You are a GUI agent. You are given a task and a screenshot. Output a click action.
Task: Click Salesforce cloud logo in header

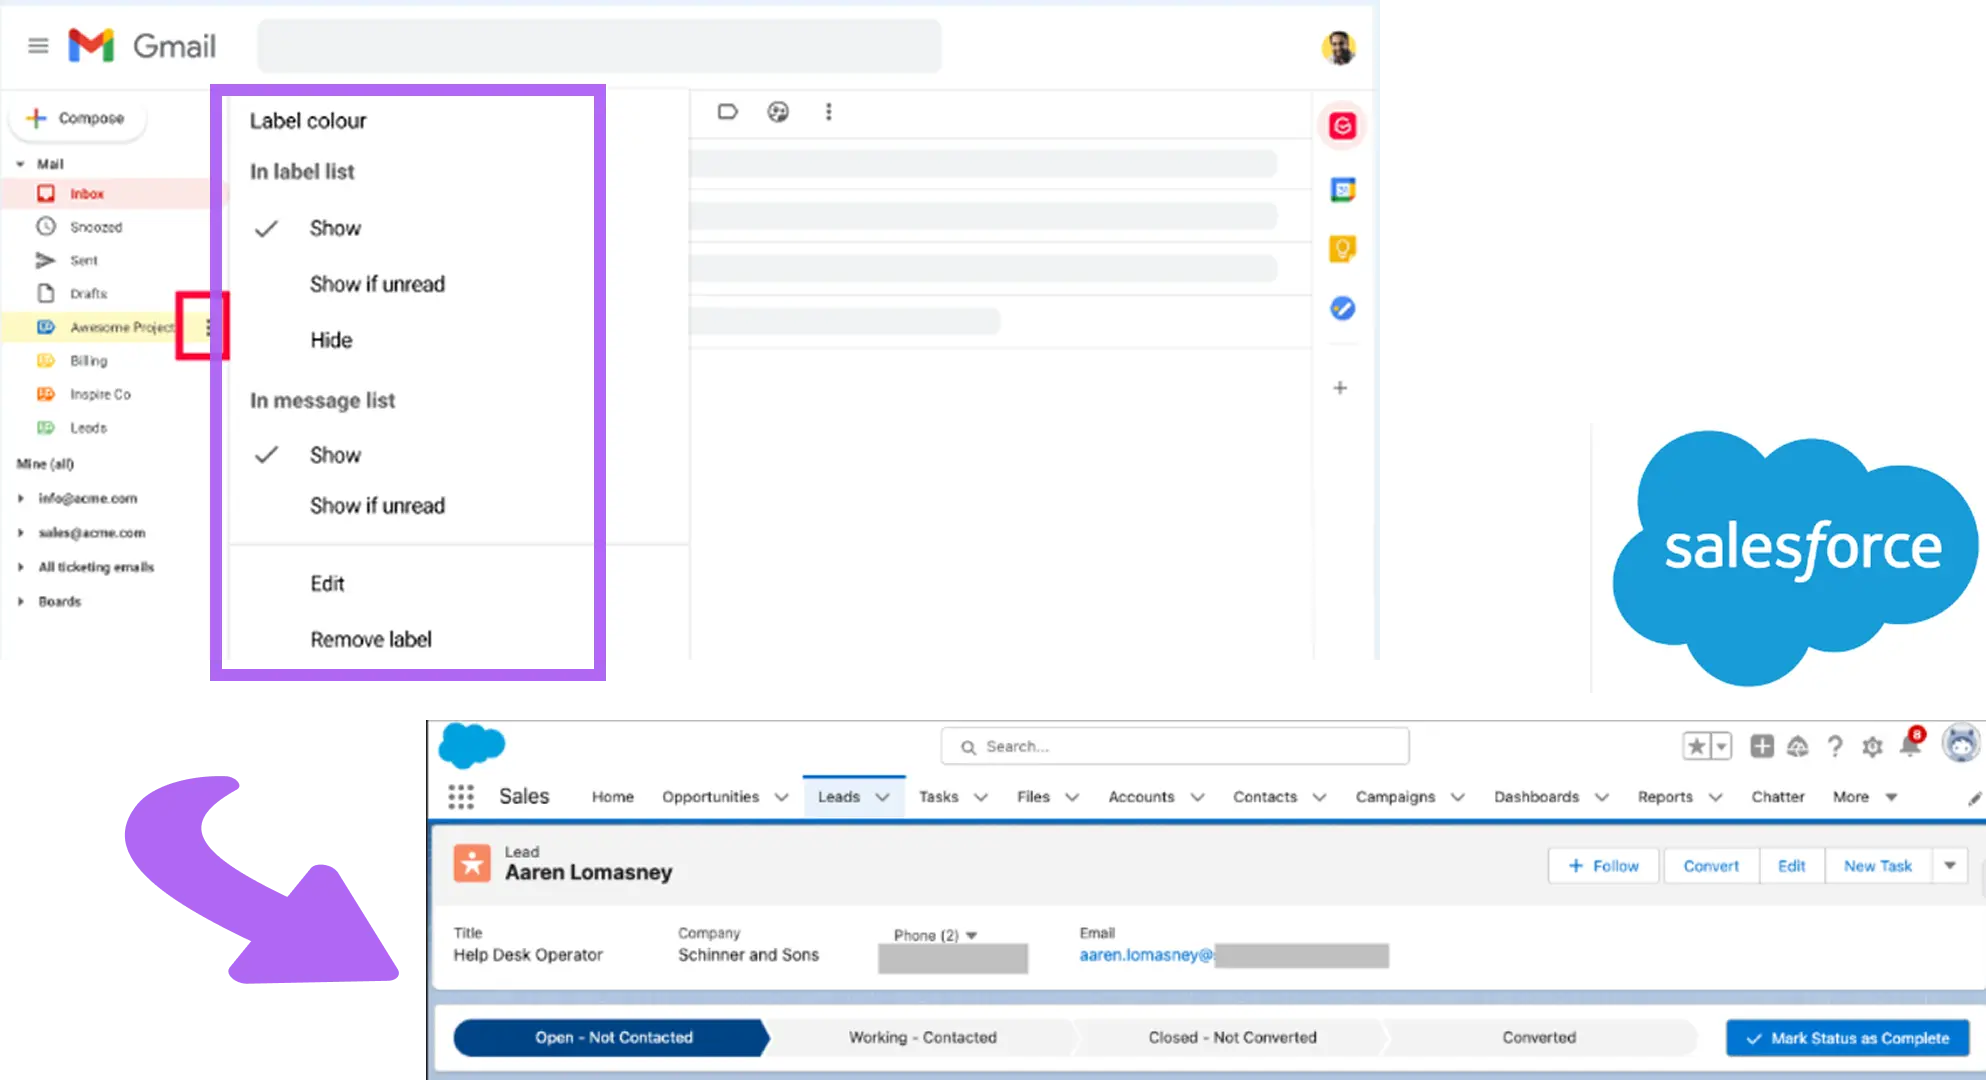click(472, 745)
